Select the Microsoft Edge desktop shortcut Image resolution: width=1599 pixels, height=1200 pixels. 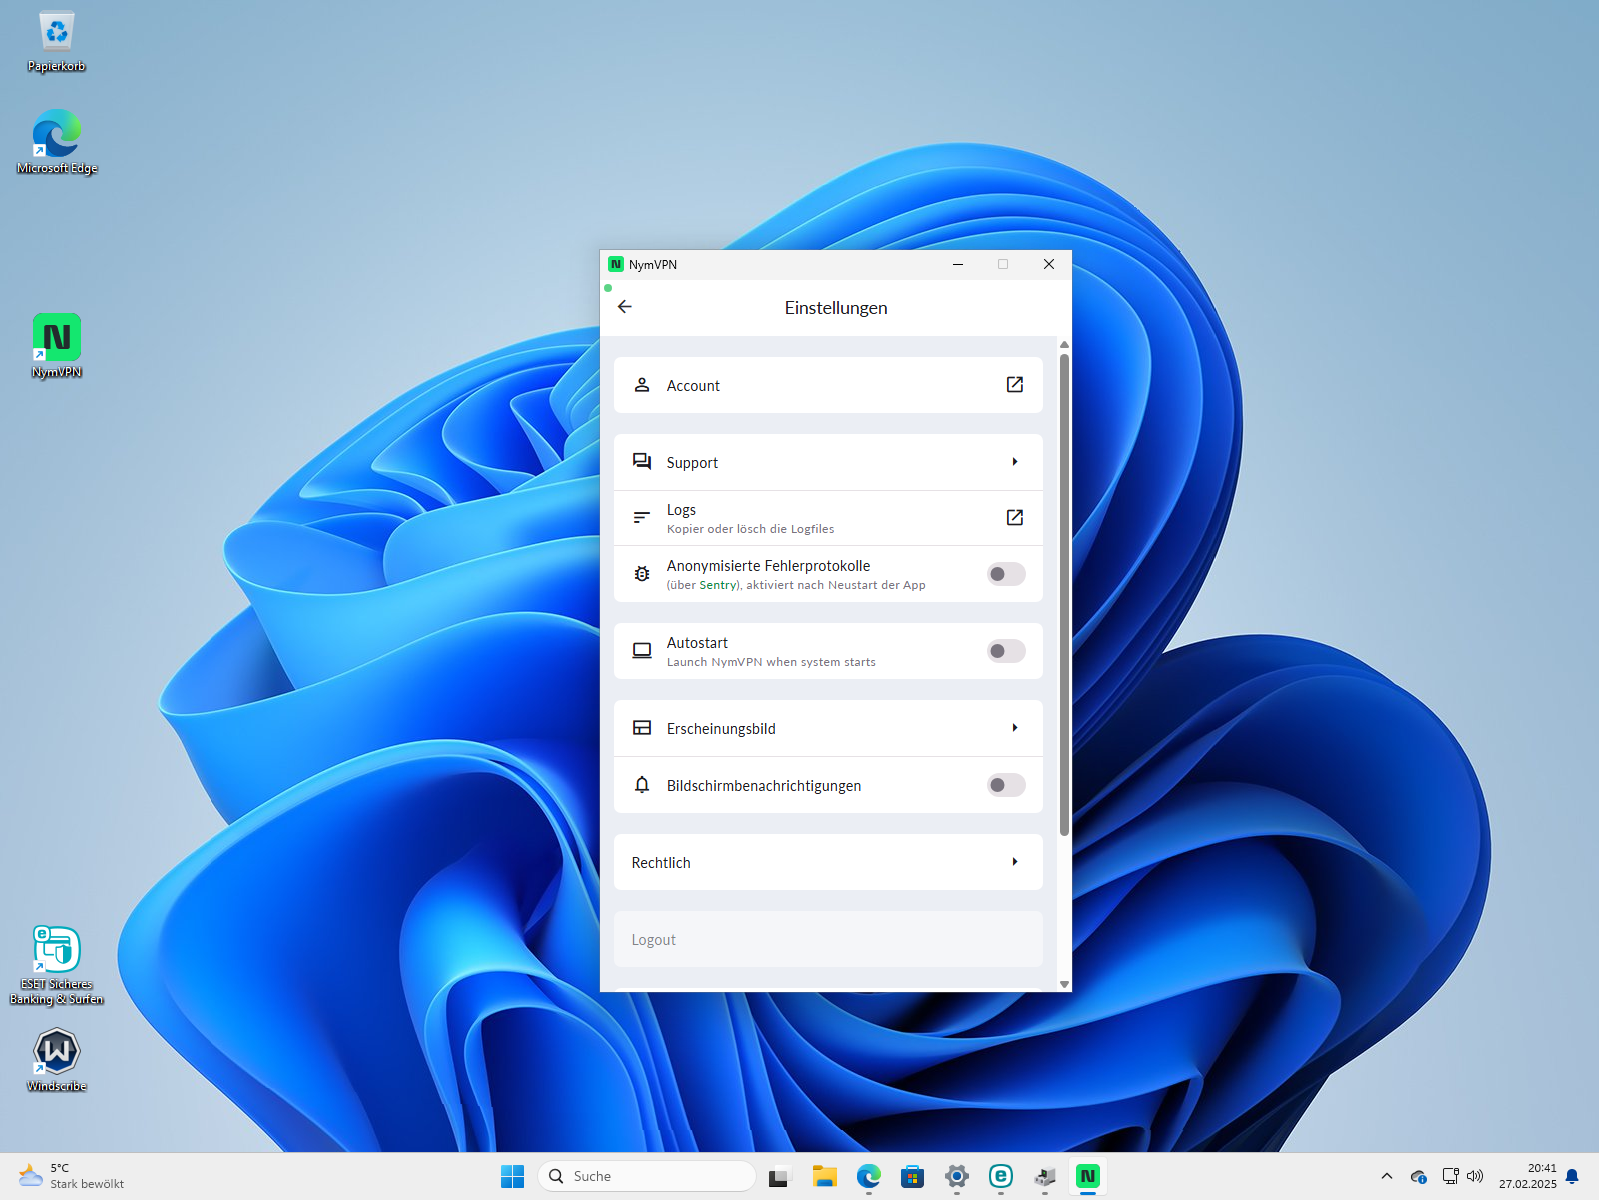point(57,143)
